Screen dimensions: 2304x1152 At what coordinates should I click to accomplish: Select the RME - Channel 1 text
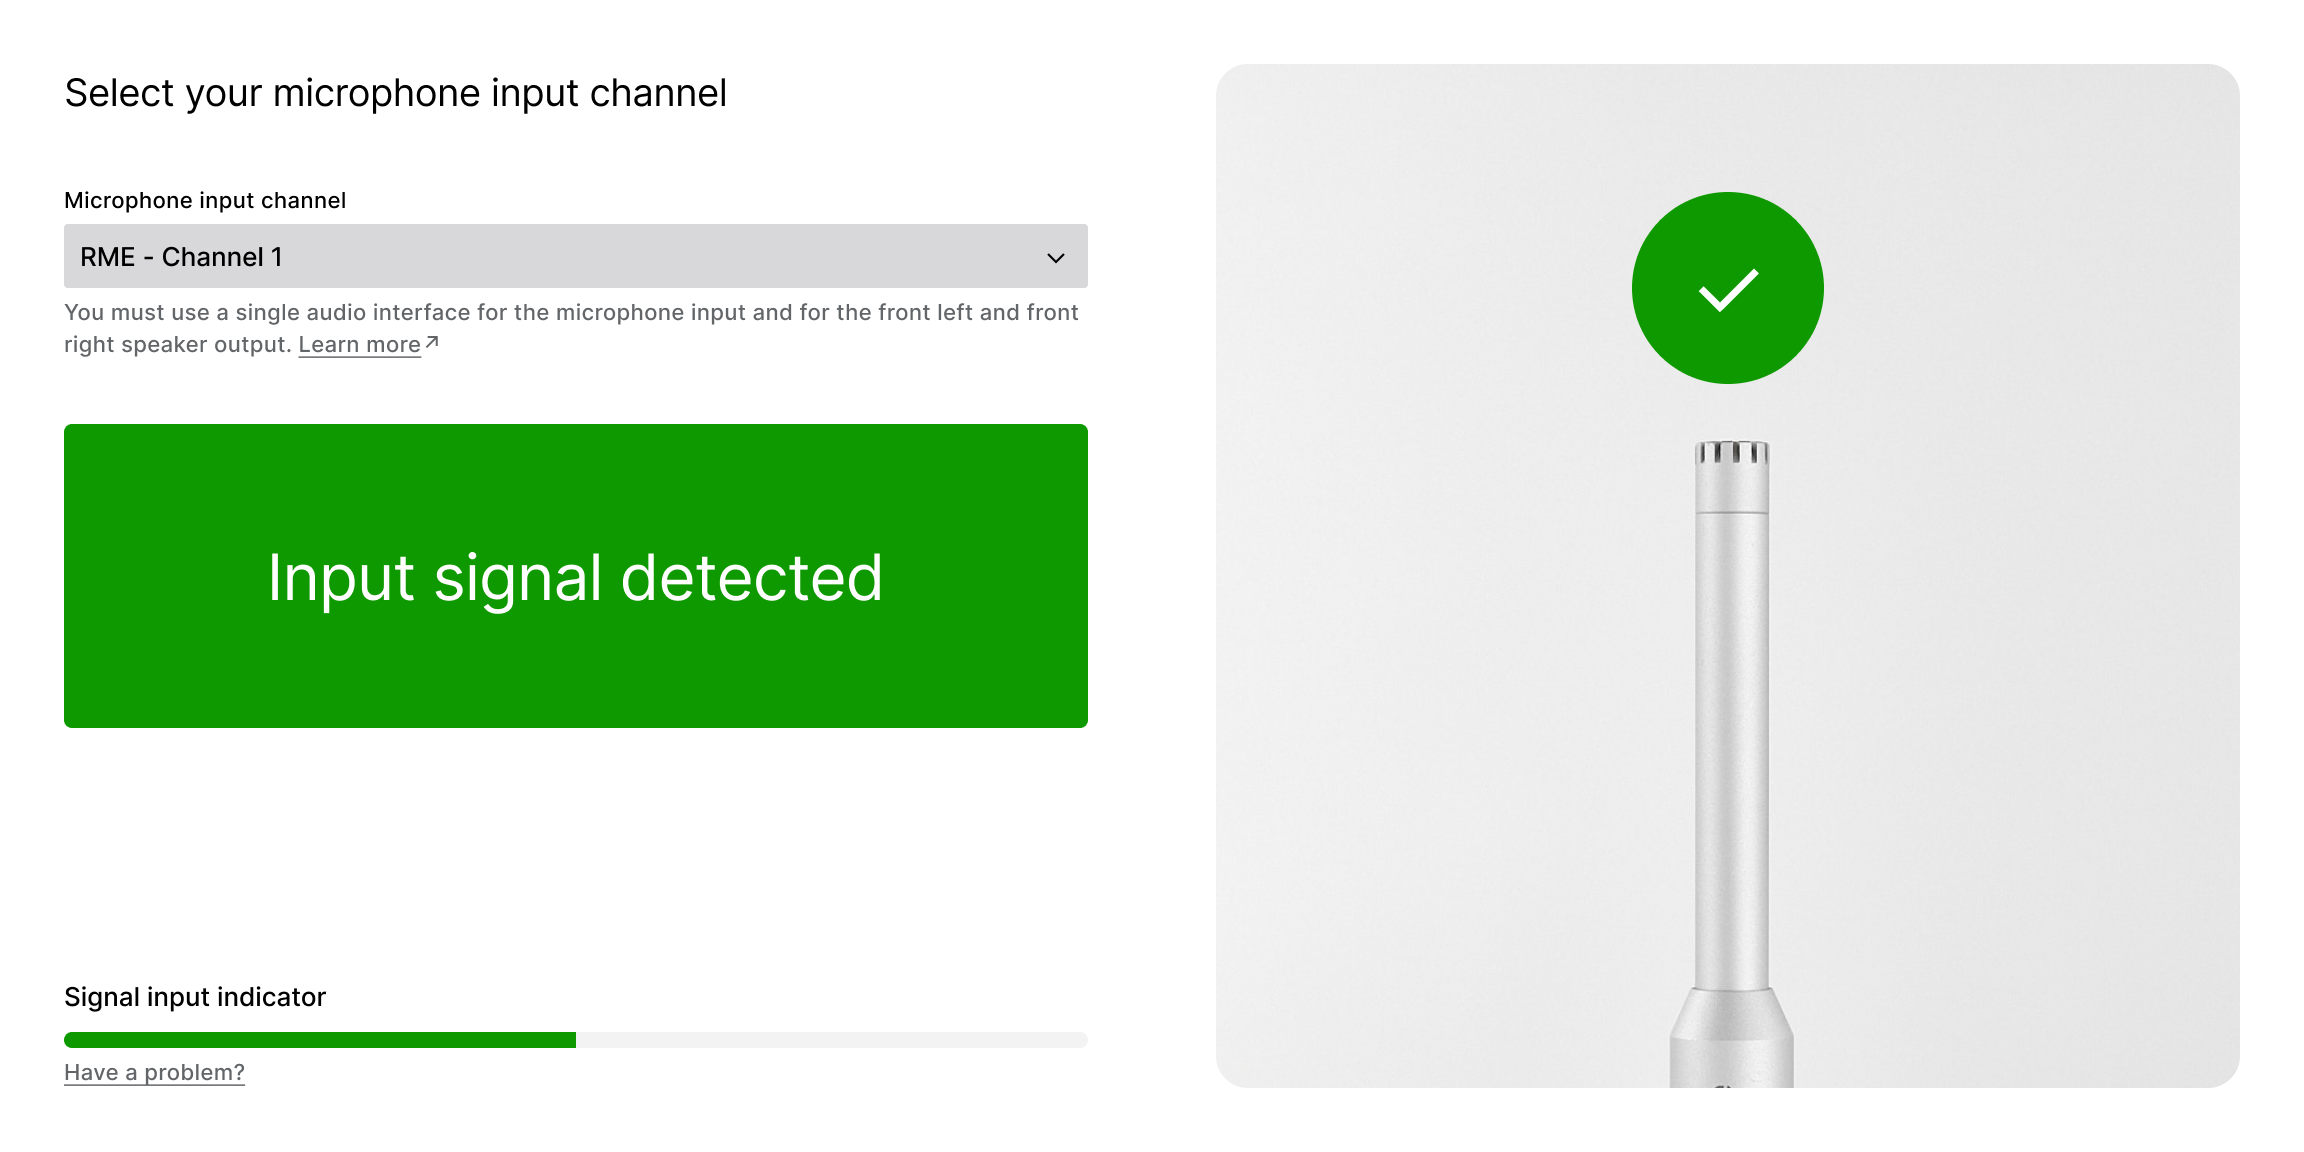click(x=181, y=257)
